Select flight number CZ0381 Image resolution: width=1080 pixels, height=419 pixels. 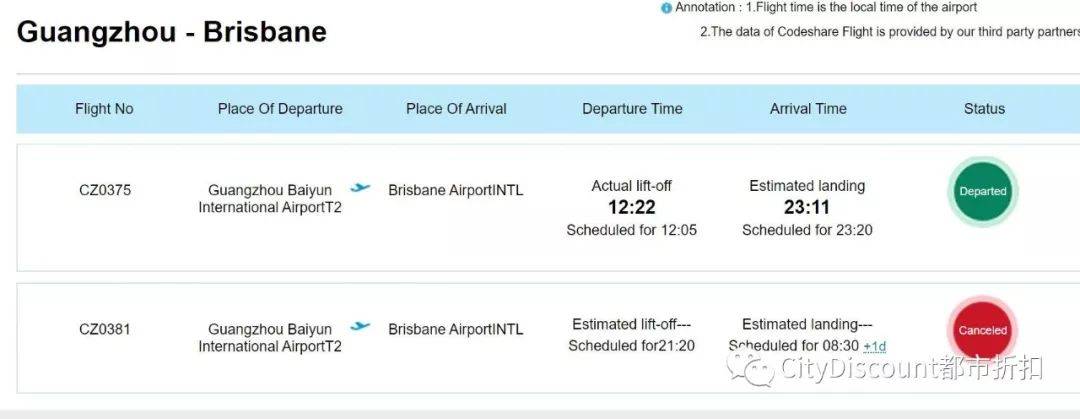tap(105, 329)
